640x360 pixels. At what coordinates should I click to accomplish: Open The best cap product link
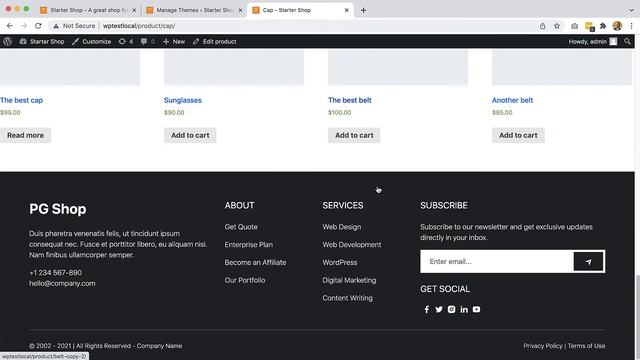pos(21,100)
